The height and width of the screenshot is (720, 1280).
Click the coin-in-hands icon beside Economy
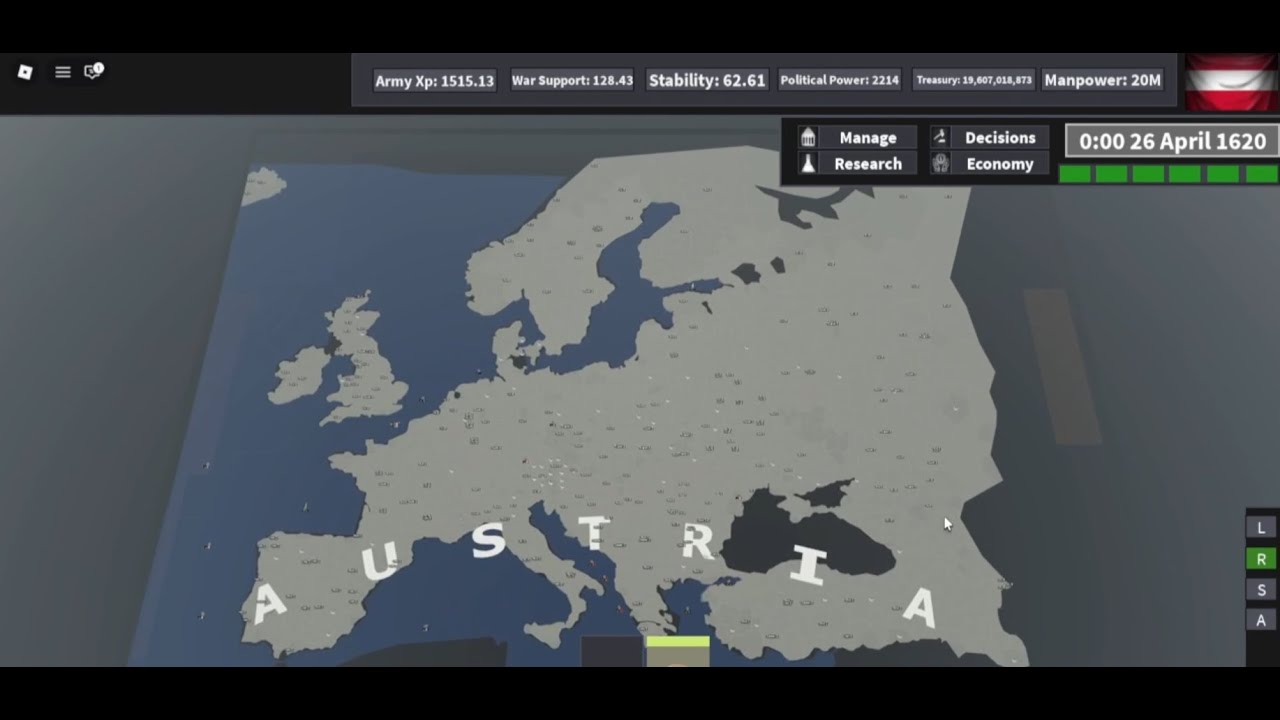940,163
